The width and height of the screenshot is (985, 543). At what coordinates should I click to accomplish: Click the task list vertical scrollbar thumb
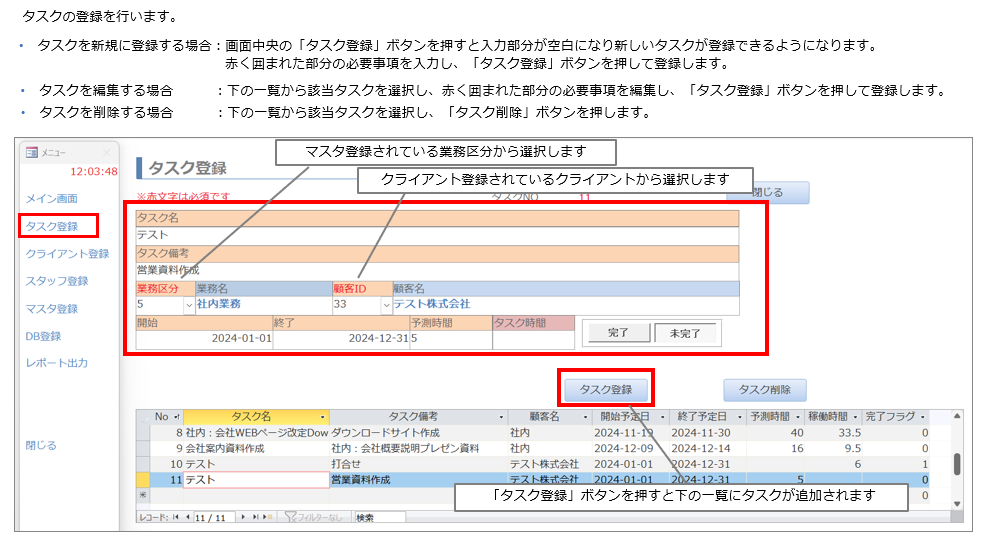(x=957, y=464)
